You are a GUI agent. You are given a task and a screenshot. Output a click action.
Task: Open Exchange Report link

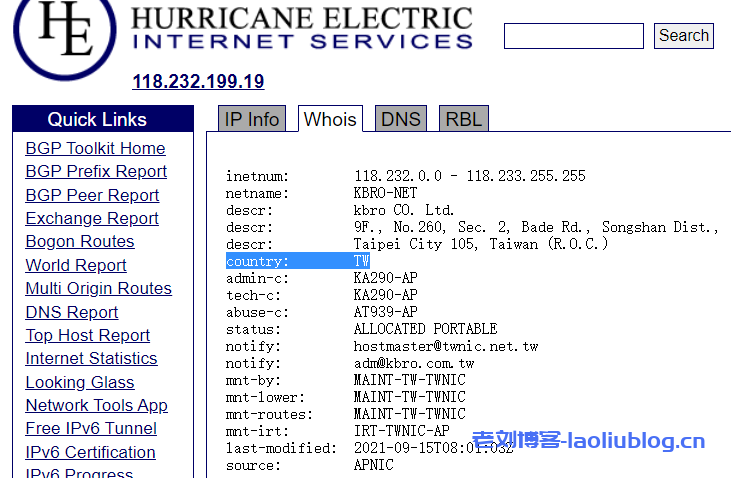click(x=92, y=218)
